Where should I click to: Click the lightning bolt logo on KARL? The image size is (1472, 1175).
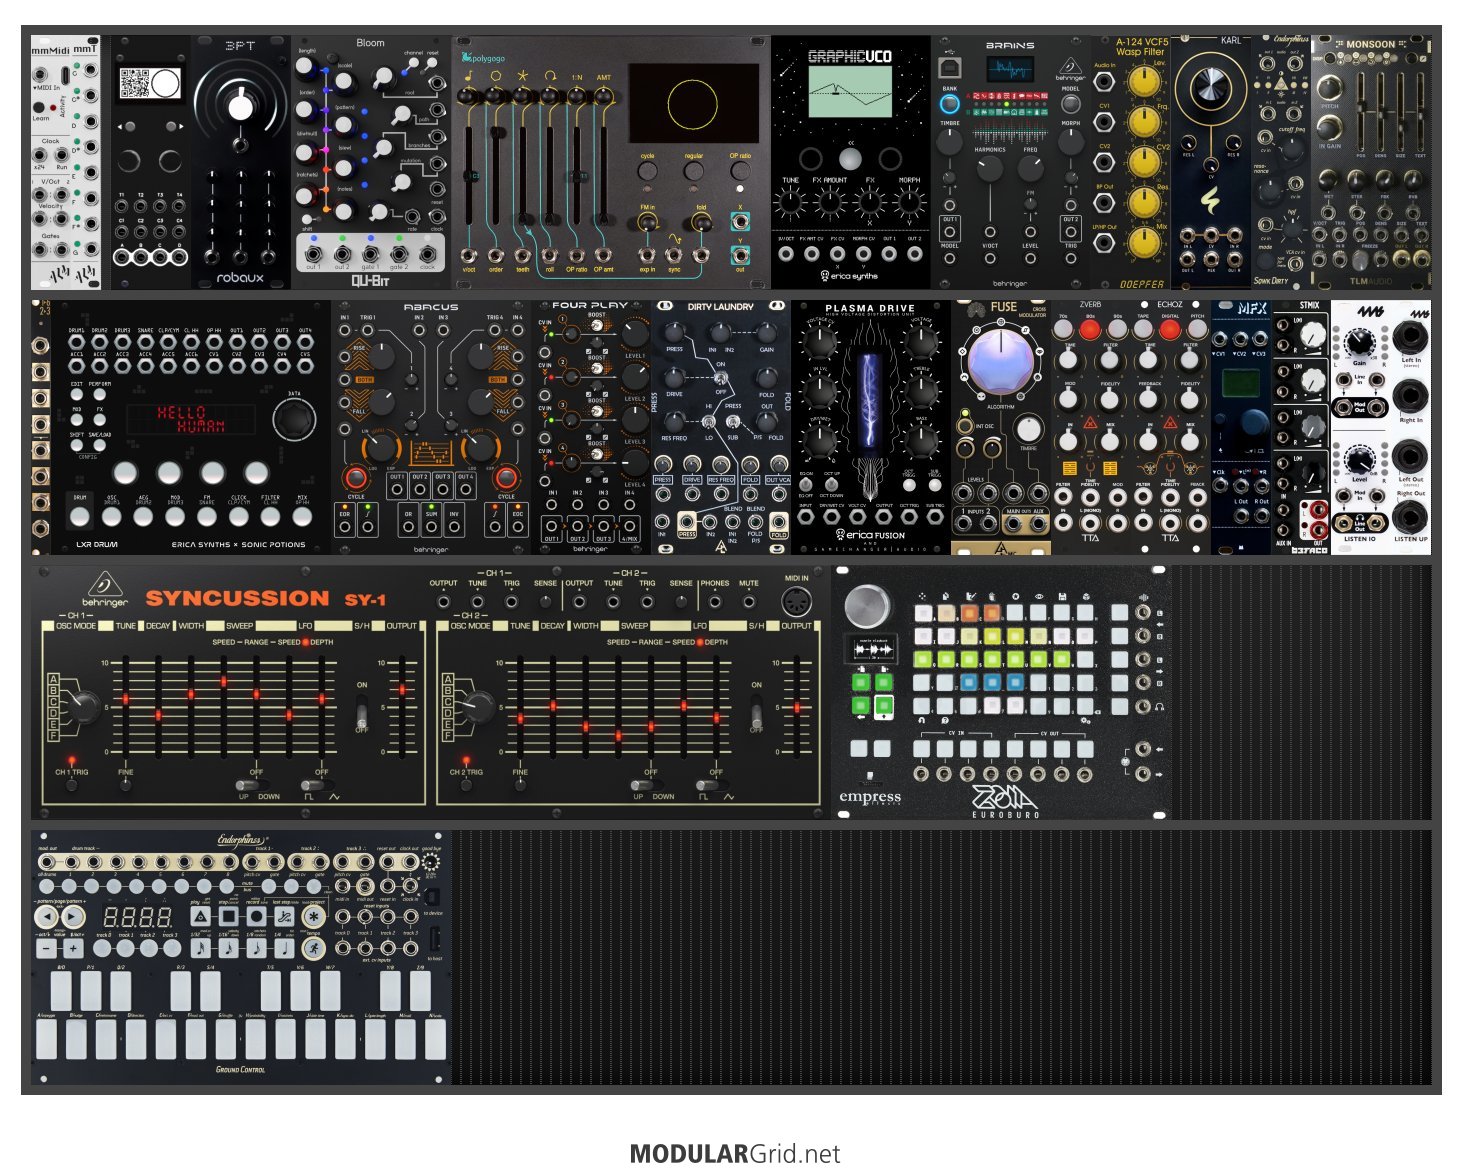click(1210, 203)
